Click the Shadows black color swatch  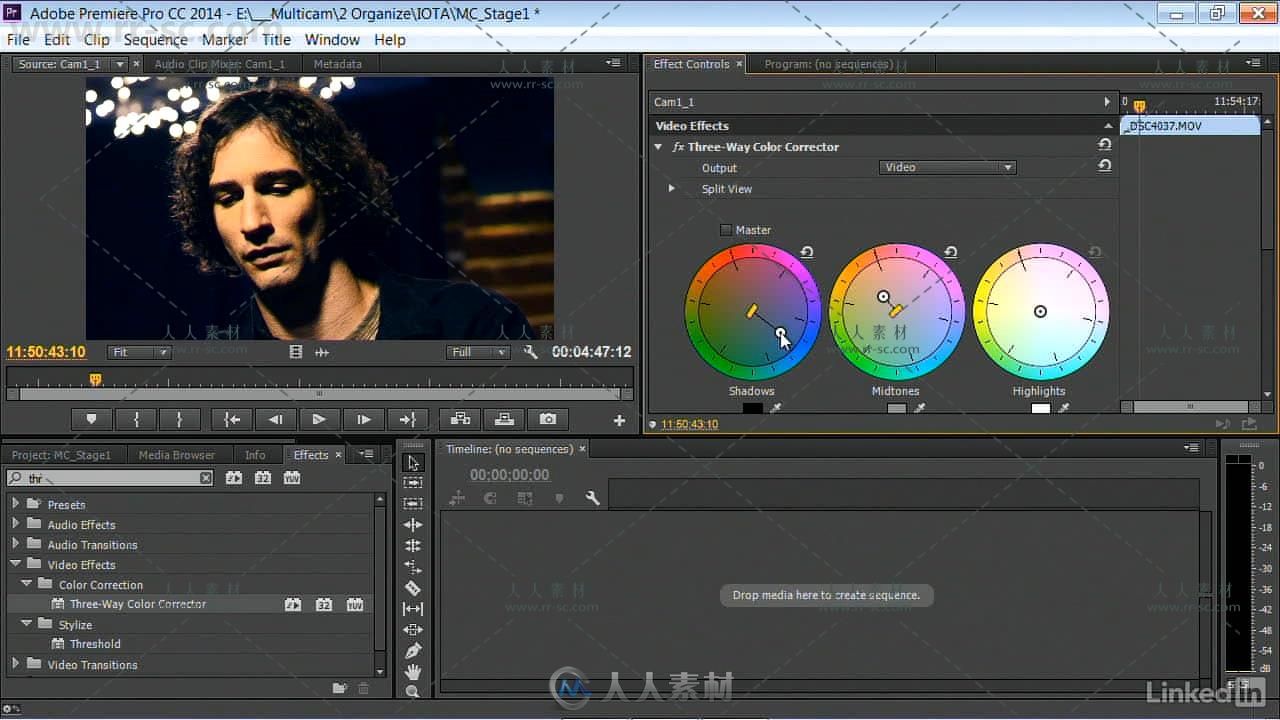click(753, 408)
